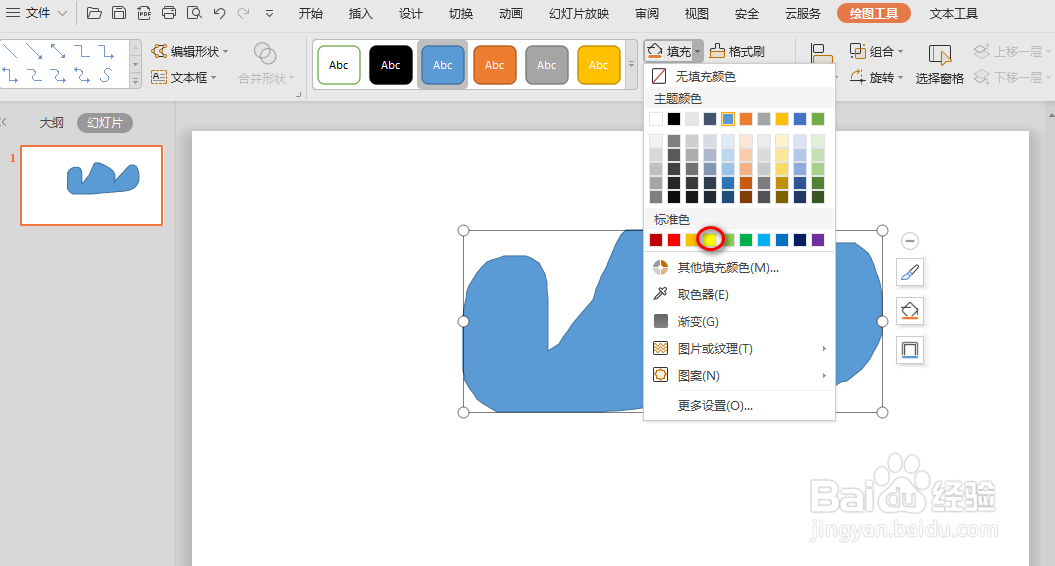Viewport: 1055px width, 566px height.
Task: Apply the yellow Abc shape style
Action: tap(598, 65)
